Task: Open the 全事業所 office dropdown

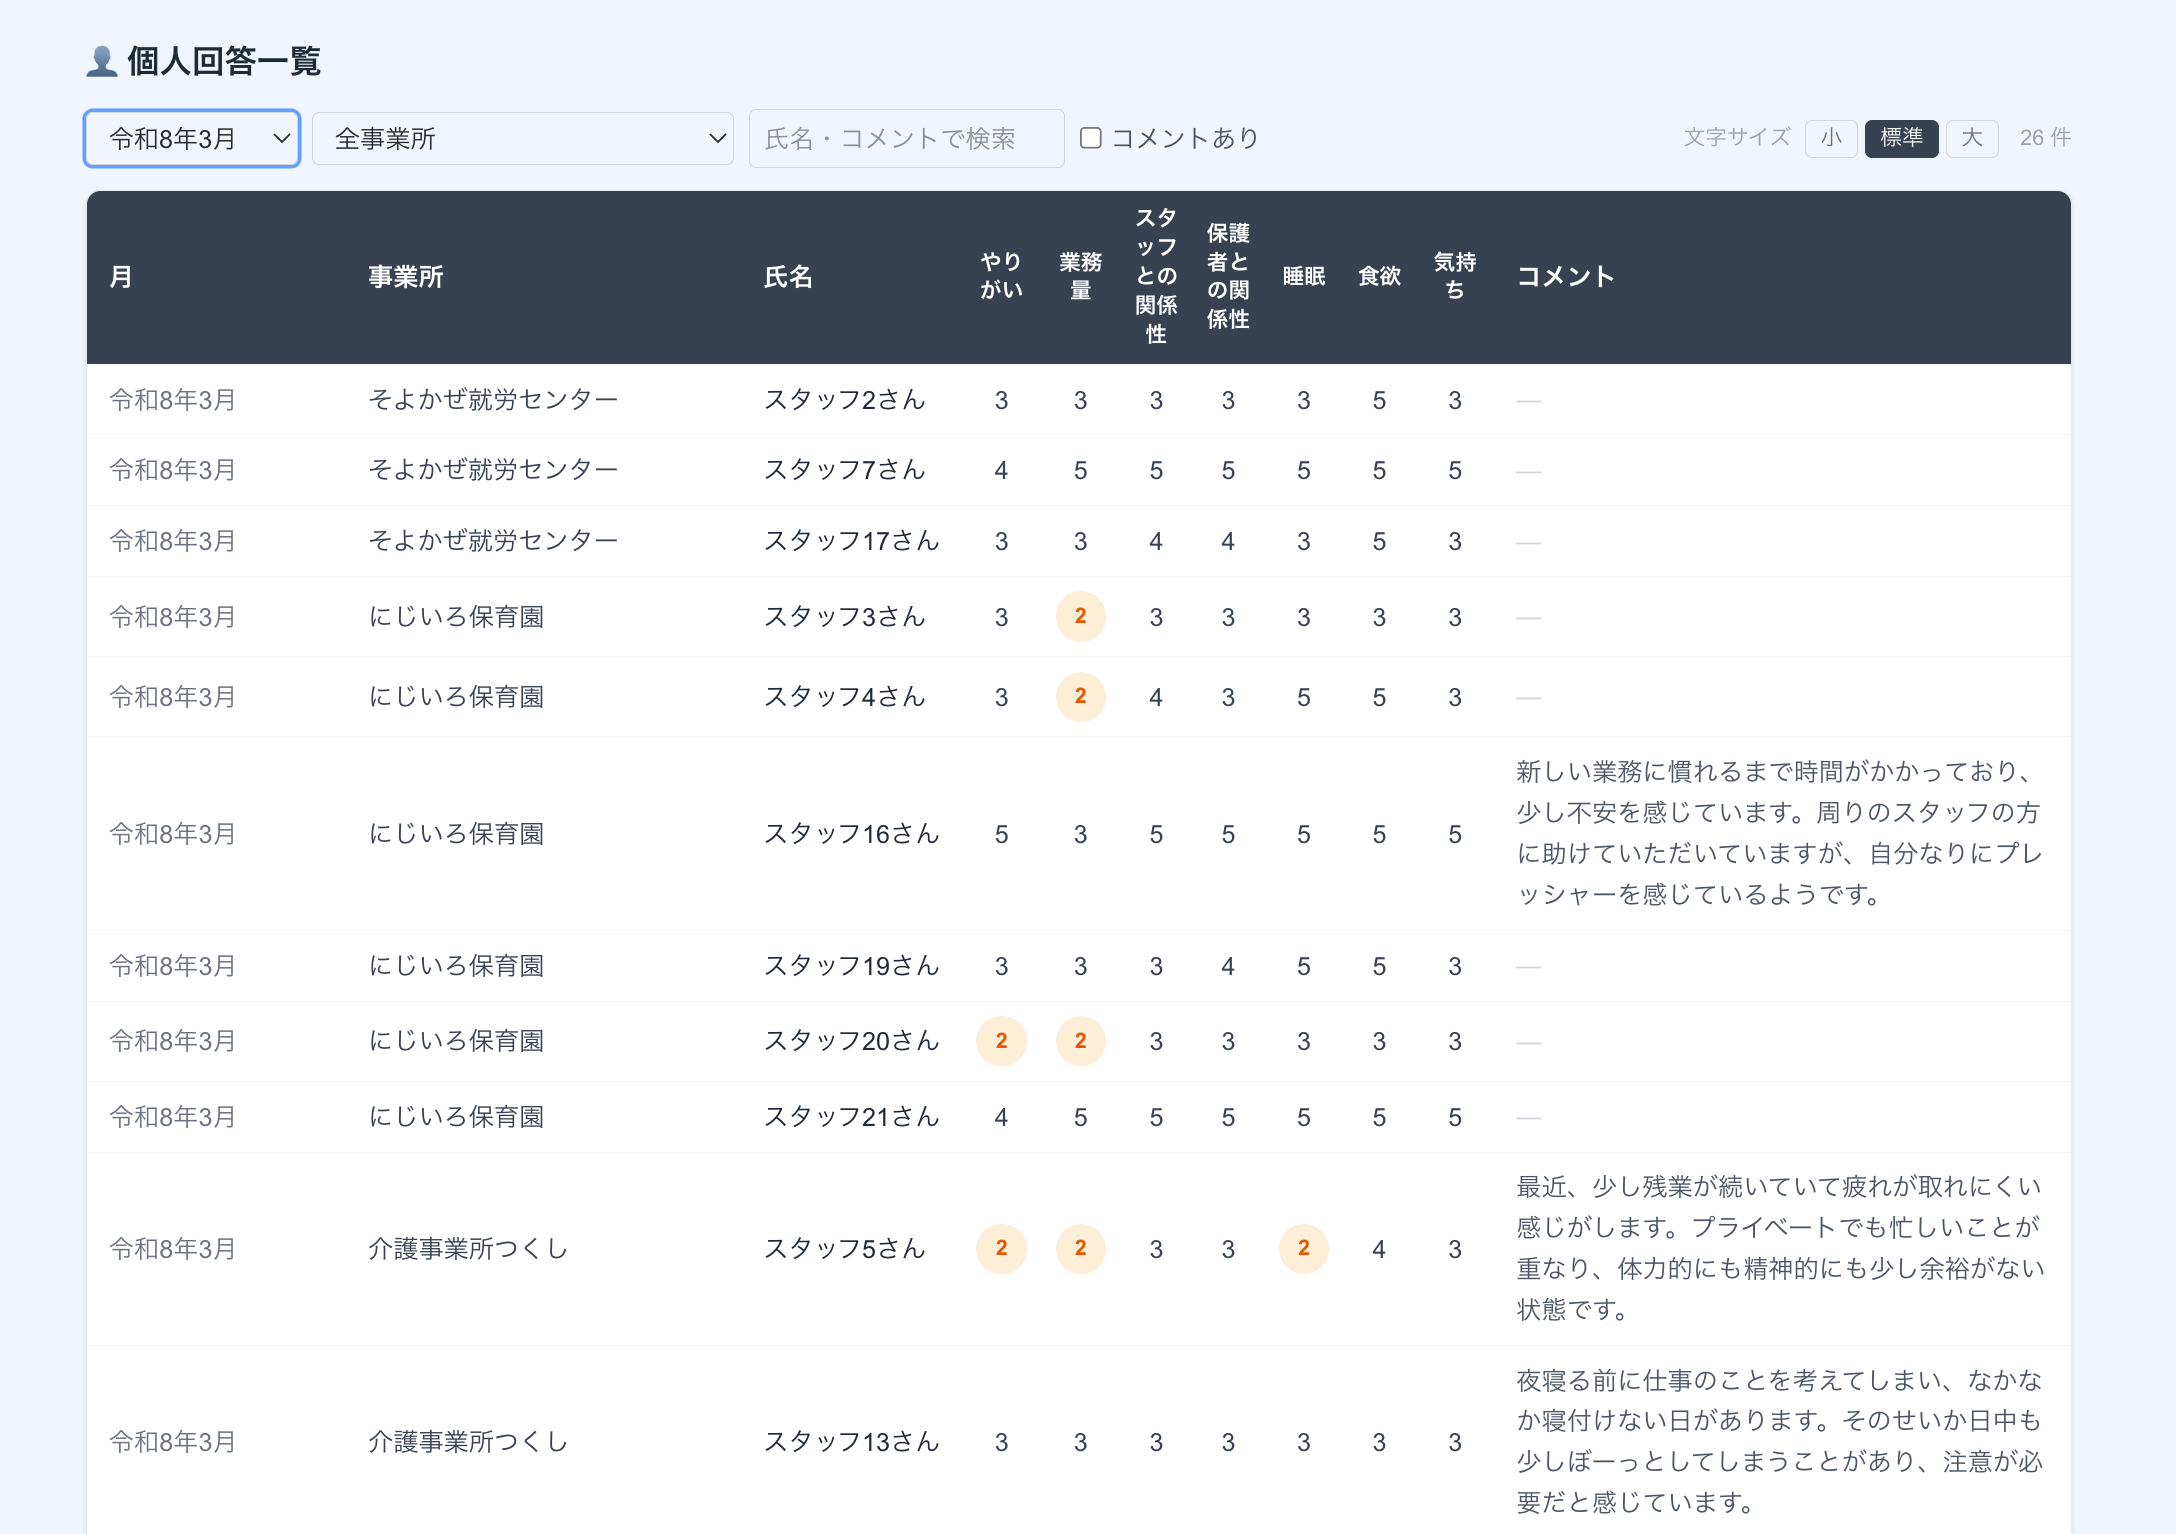Action: coord(523,139)
